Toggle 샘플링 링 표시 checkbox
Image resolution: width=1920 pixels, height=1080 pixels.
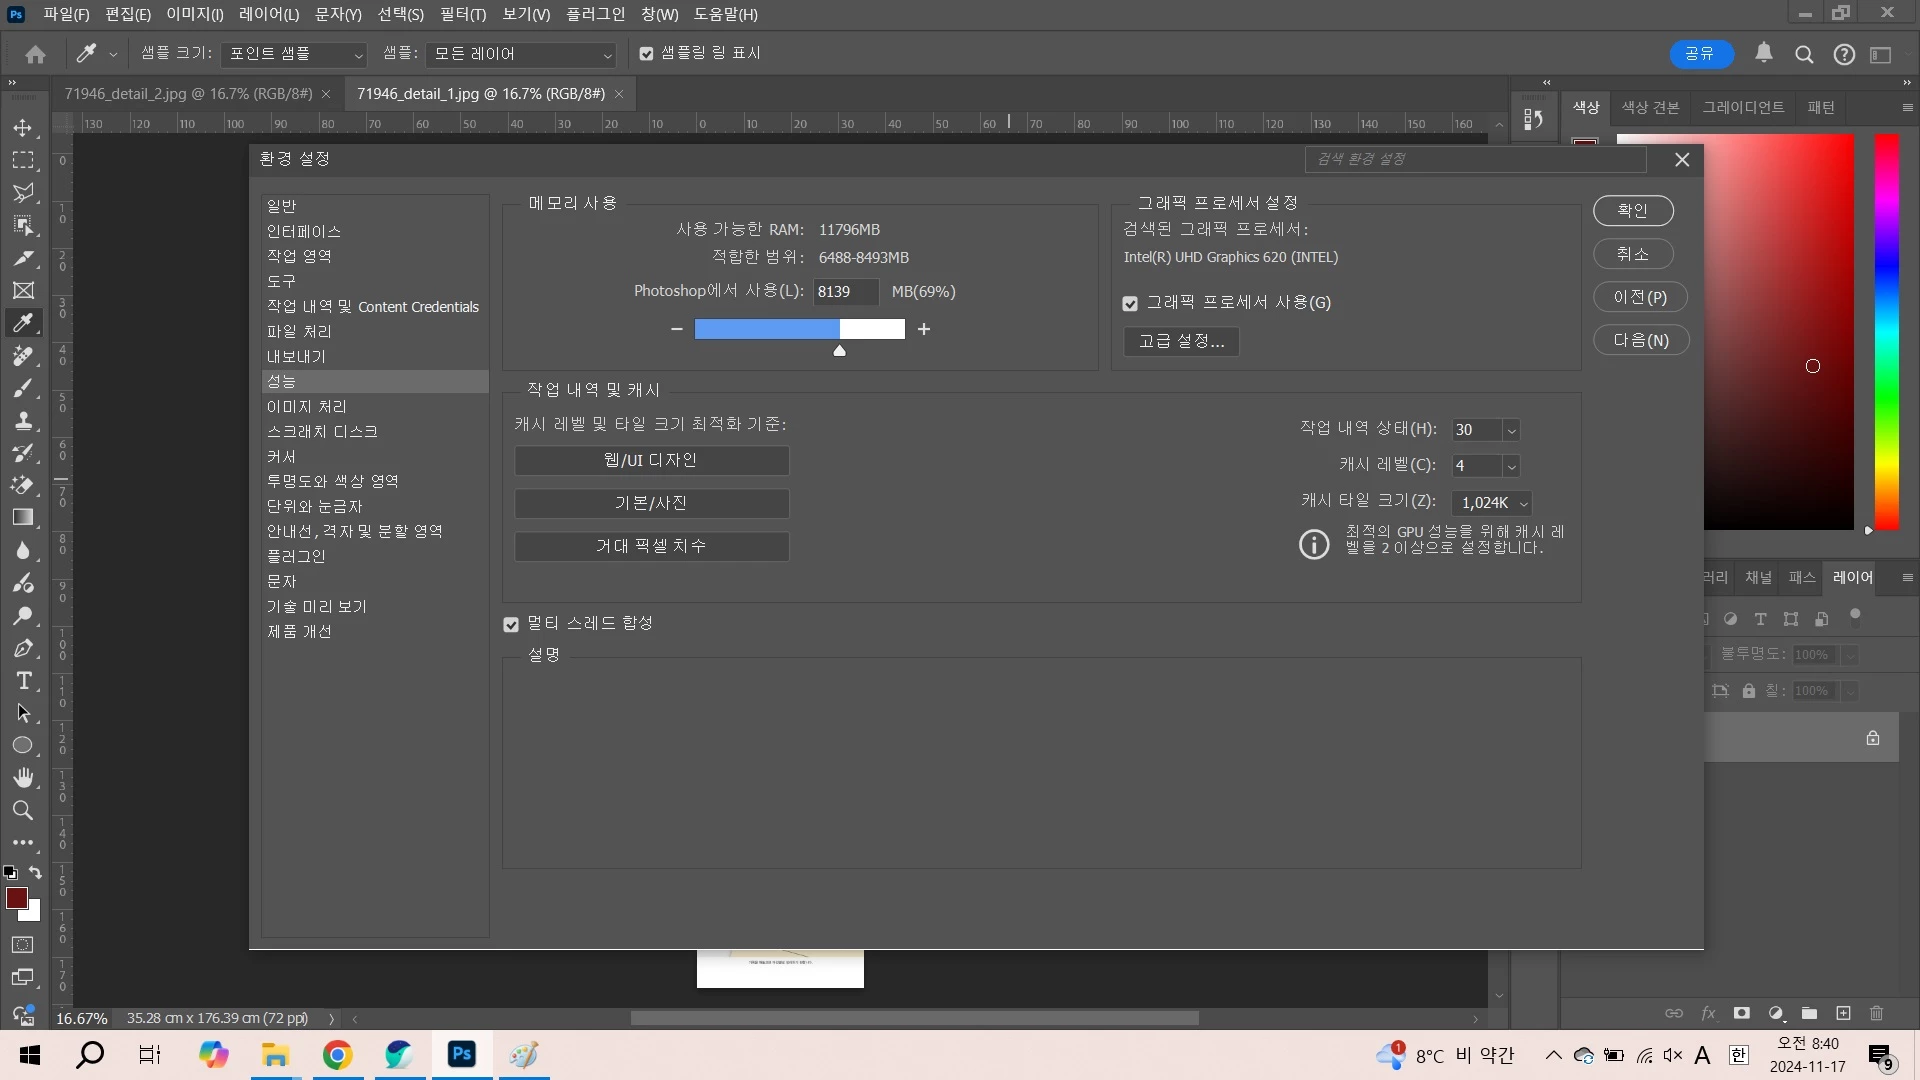646,54
